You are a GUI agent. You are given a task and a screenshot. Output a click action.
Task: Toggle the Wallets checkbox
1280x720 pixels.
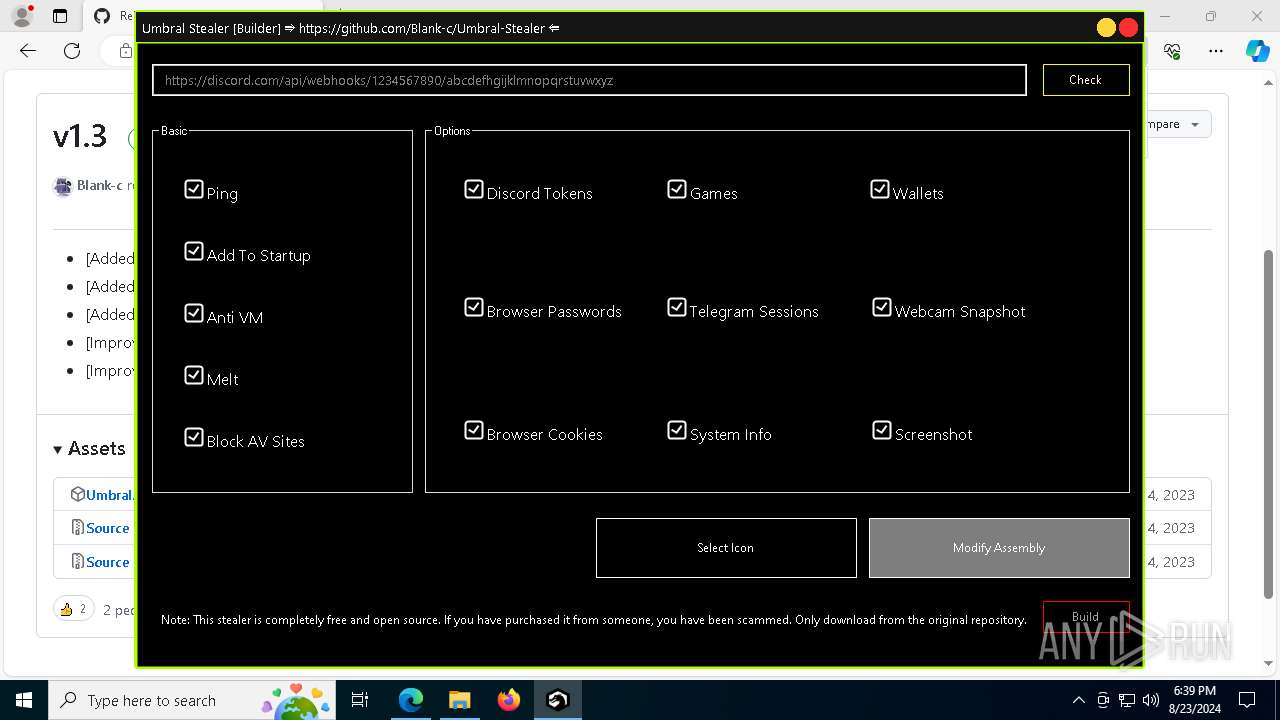coord(880,189)
